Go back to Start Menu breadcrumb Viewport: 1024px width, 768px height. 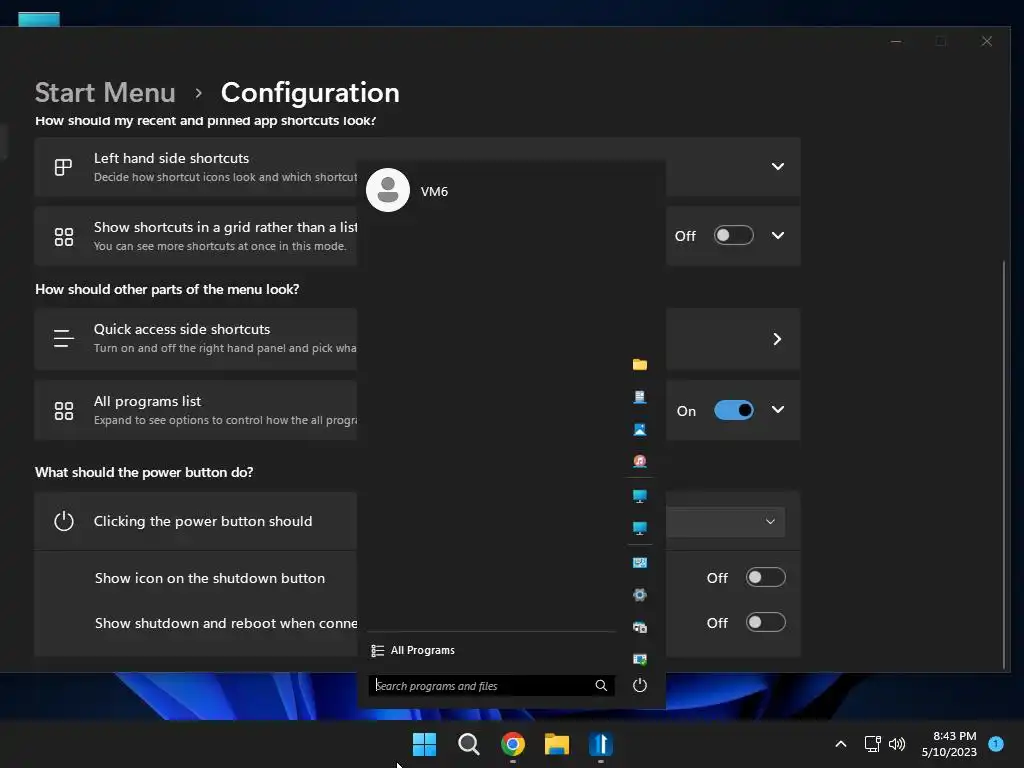105,93
